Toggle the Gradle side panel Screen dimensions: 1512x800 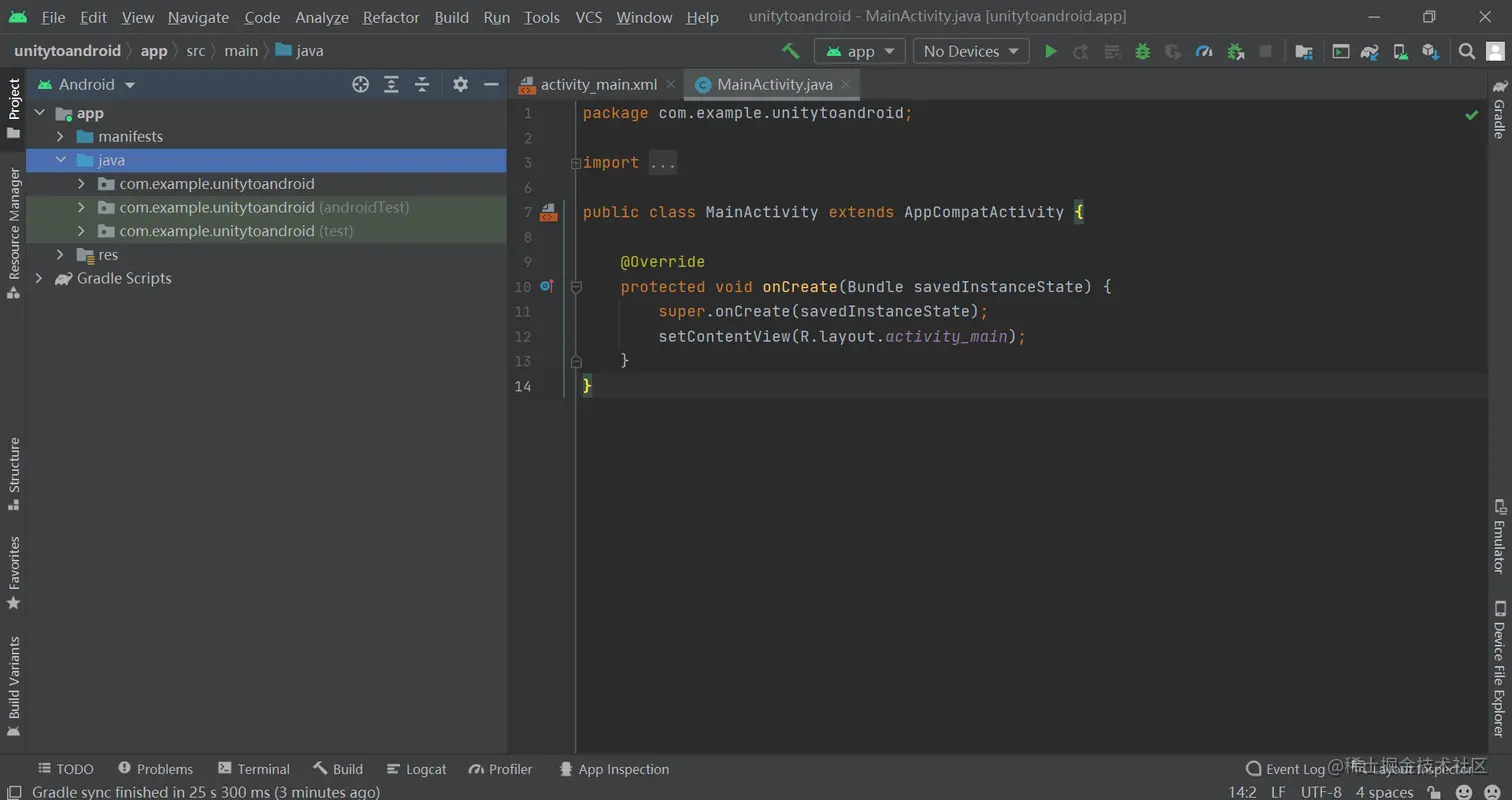[1499, 110]
